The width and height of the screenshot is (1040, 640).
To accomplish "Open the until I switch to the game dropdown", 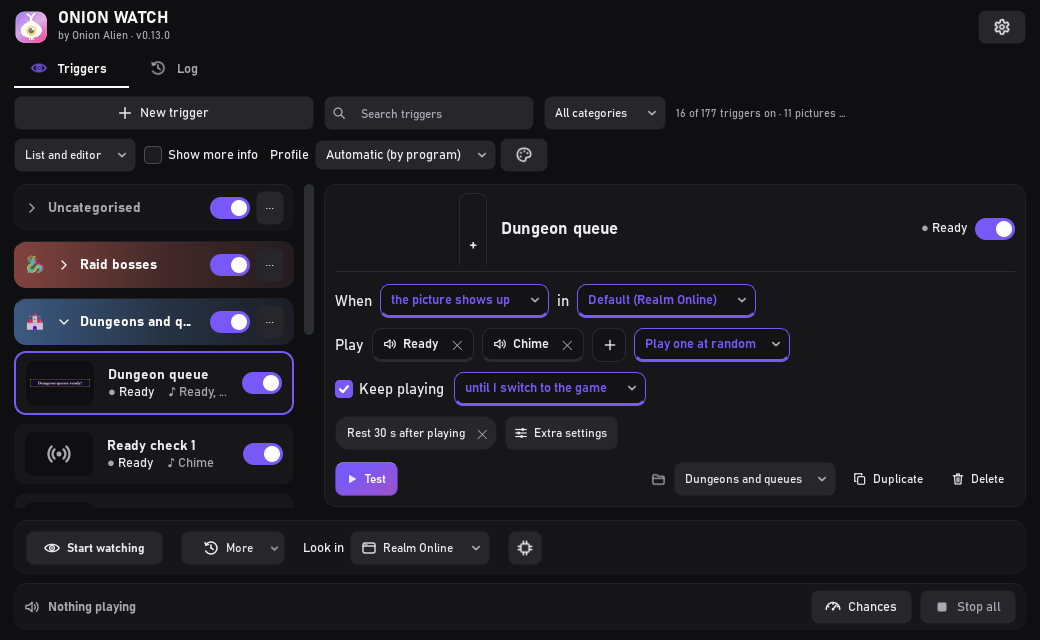I will pyautogui.click(x=550, y=388).
